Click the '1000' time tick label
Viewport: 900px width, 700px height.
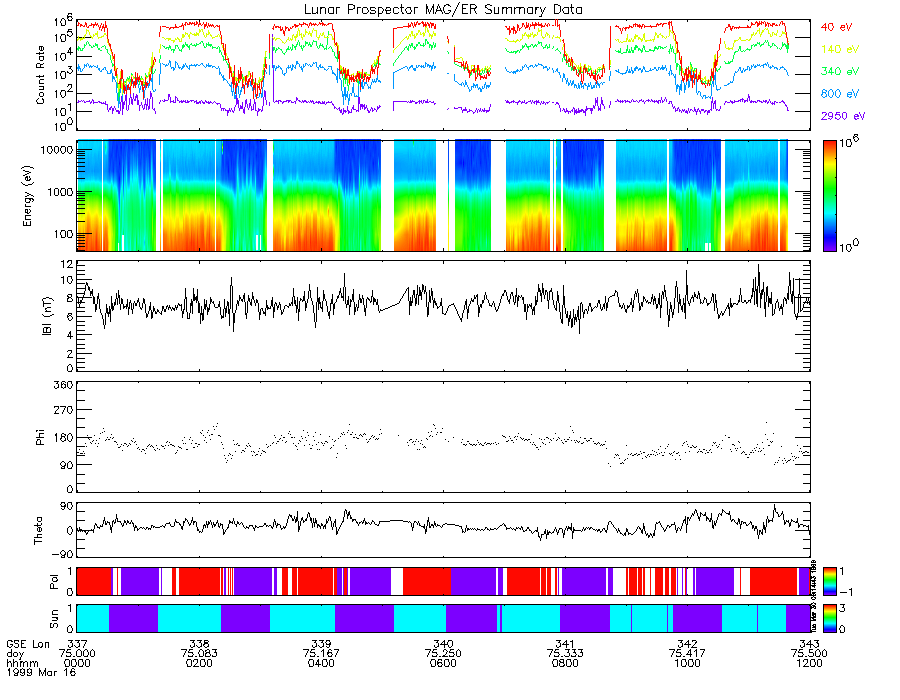(x=687, y=663)
